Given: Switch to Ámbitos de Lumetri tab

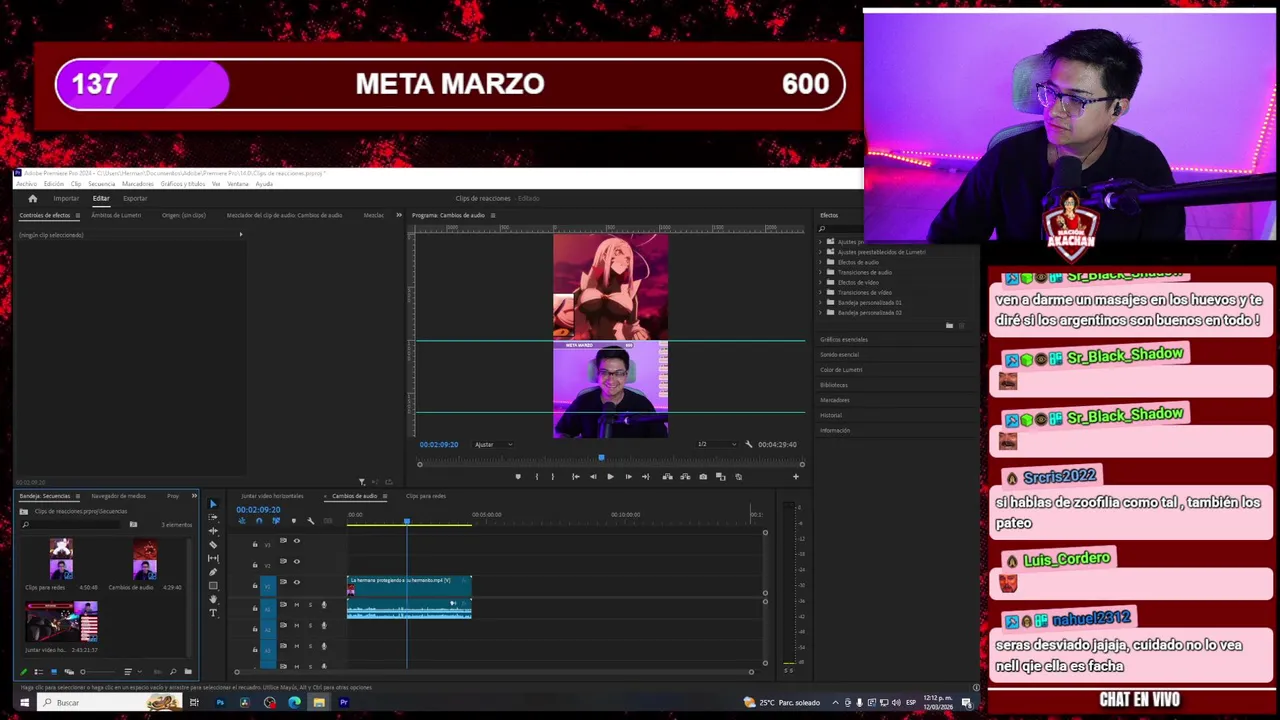Looking at the screenshot, I should tap(116, 215).
